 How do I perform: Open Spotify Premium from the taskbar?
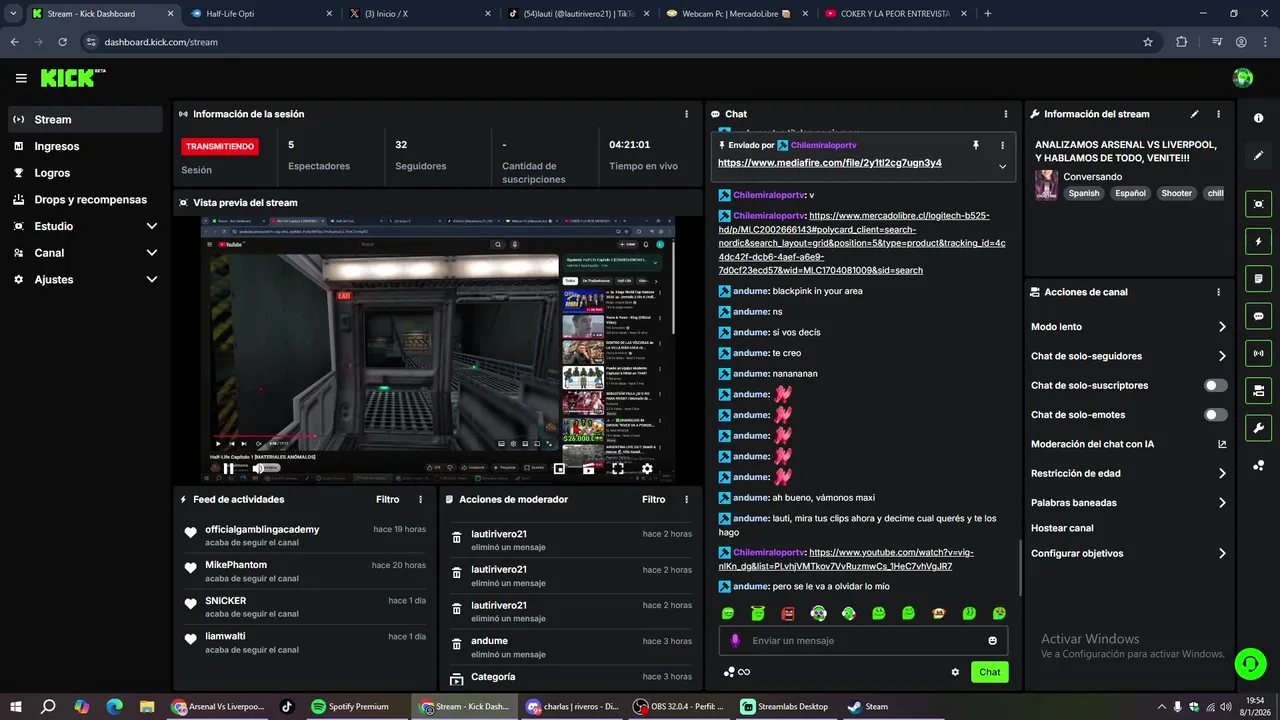coord(350,706)
